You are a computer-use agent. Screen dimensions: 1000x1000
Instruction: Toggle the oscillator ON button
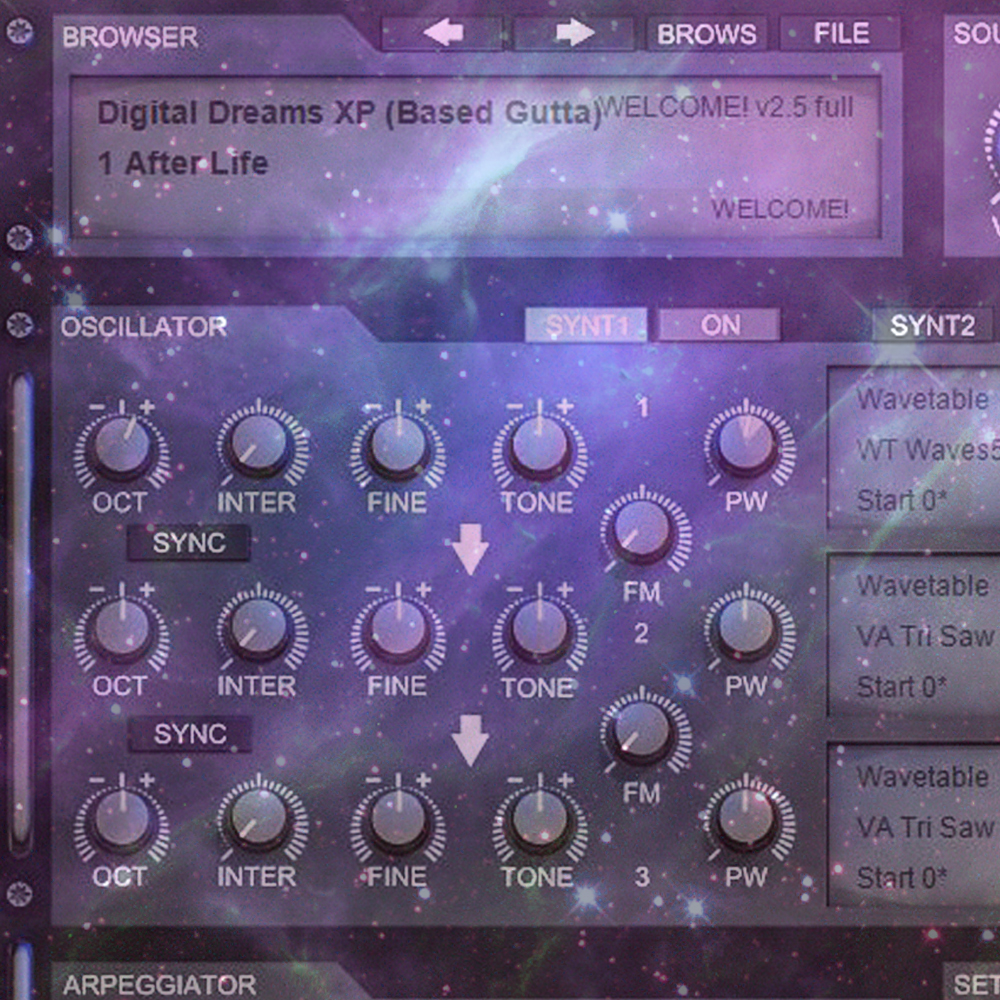tap(719, 325)
